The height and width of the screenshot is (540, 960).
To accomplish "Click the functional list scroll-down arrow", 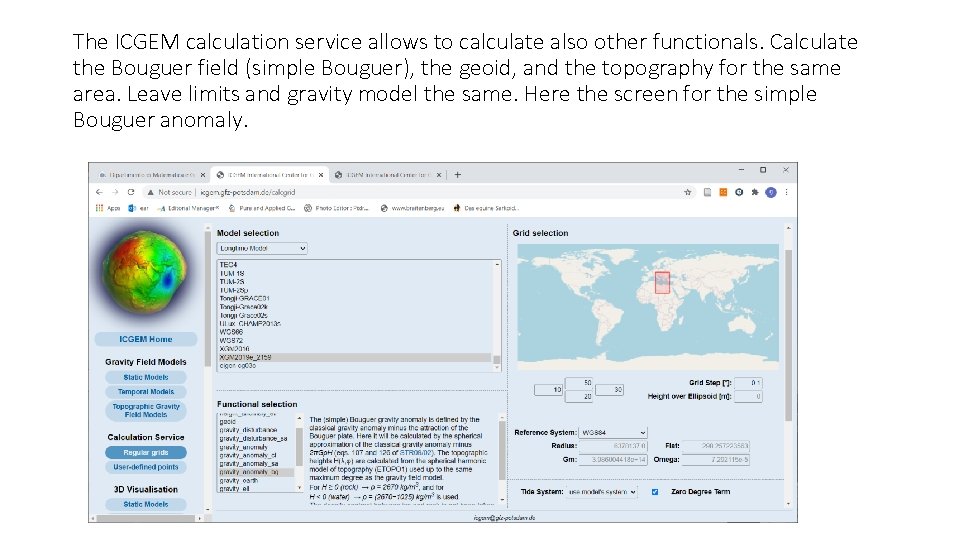I will [299, 488].
